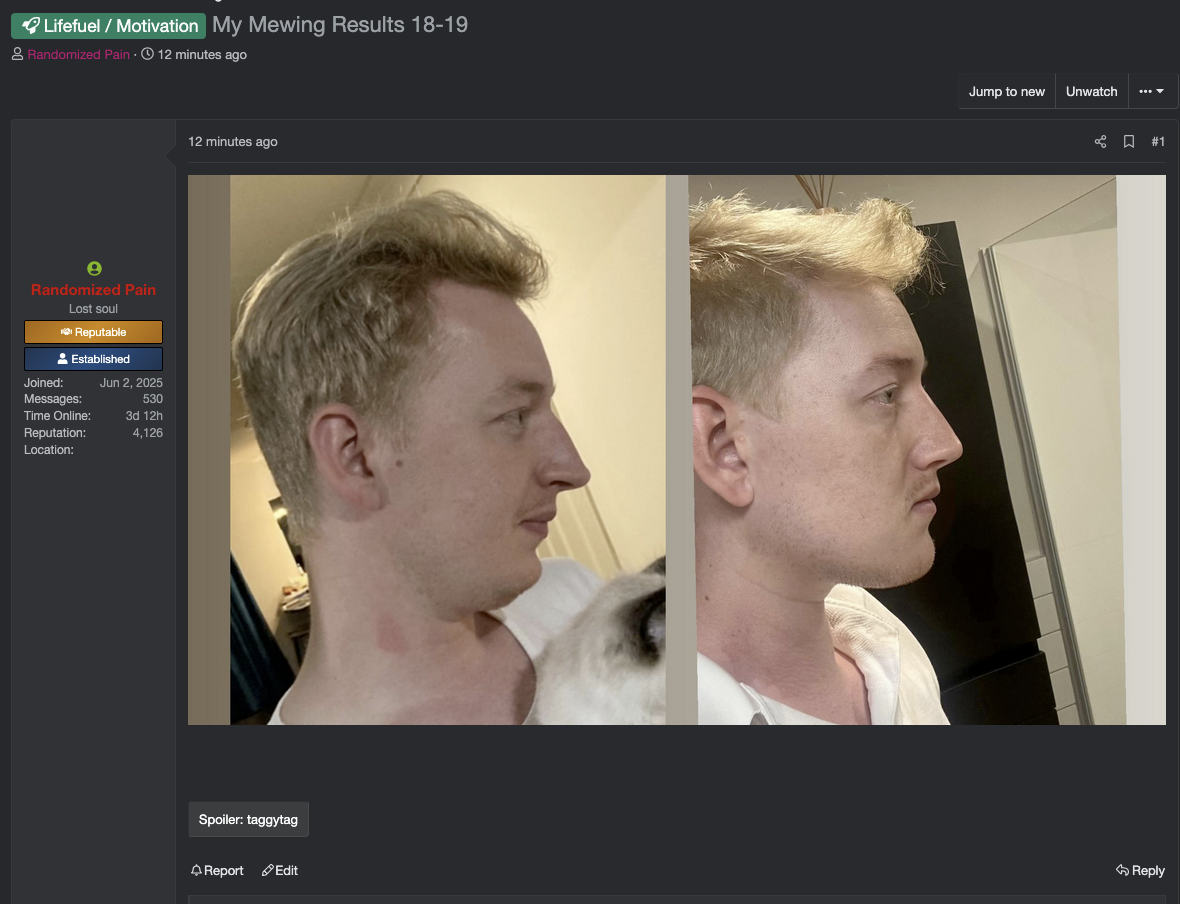Open the more options dropdown next to Unwatch
1180x904 pixels.
click(x=1151, y=91)
